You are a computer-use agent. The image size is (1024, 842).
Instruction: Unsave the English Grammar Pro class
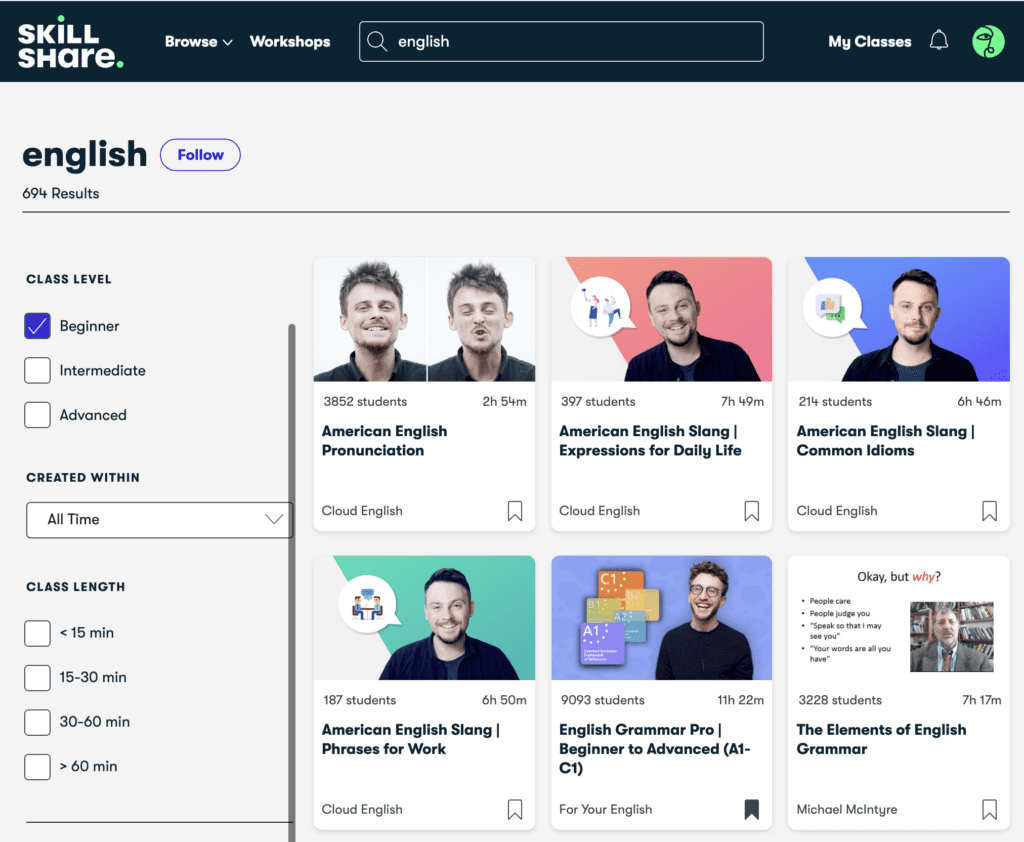(751, 809)
